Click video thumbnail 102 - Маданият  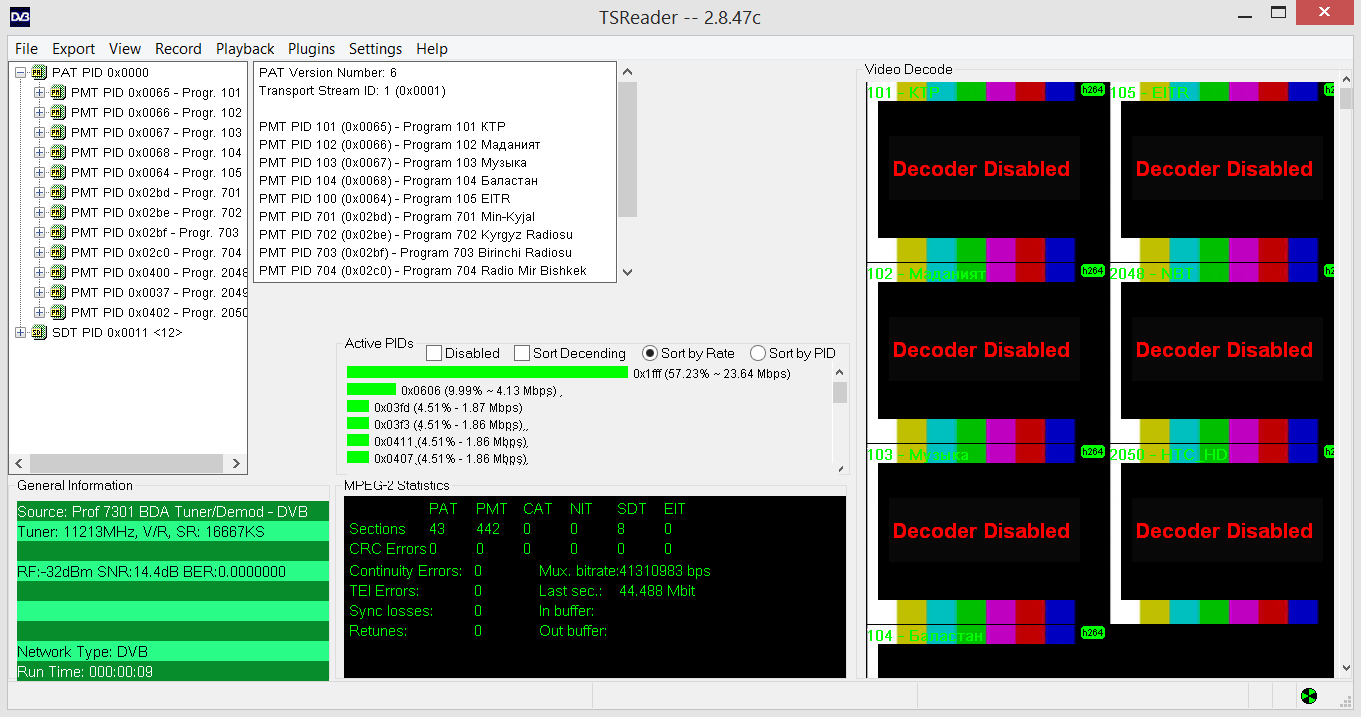[986, 353]
